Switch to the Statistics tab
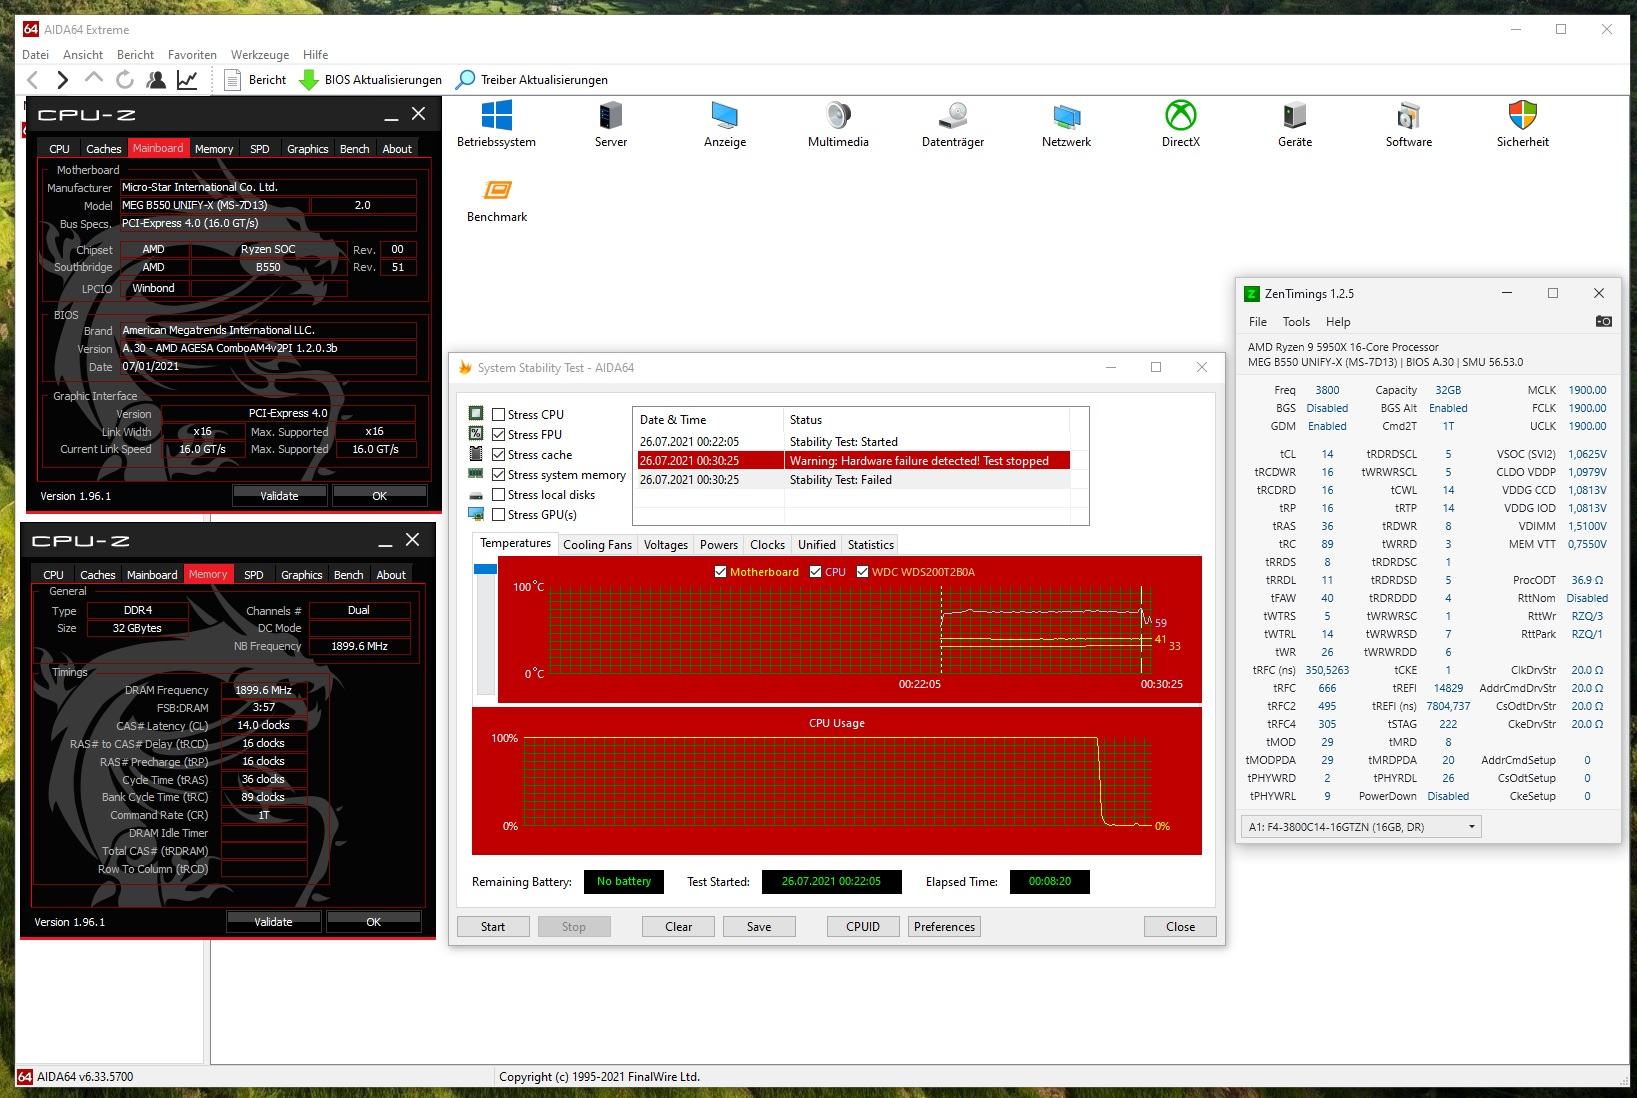The image size is (1637, 1098). point(870,545)
